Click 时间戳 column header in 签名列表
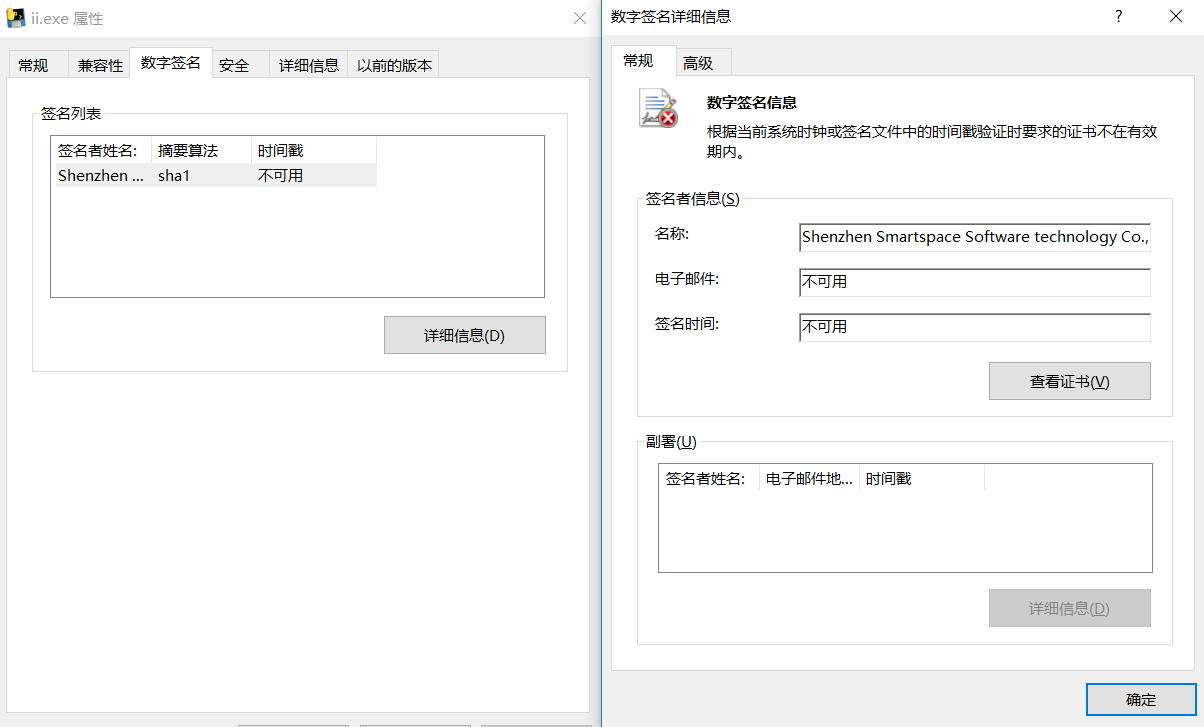 314,150
